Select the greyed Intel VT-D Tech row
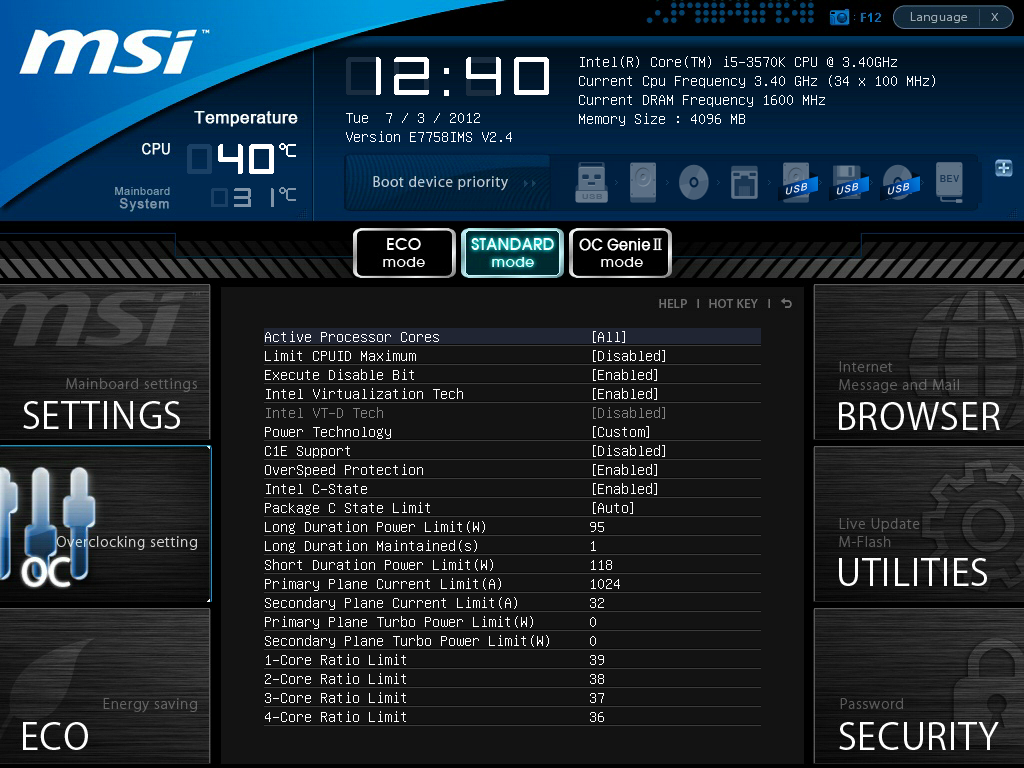 pyautogui.click(x=512, y=413)
